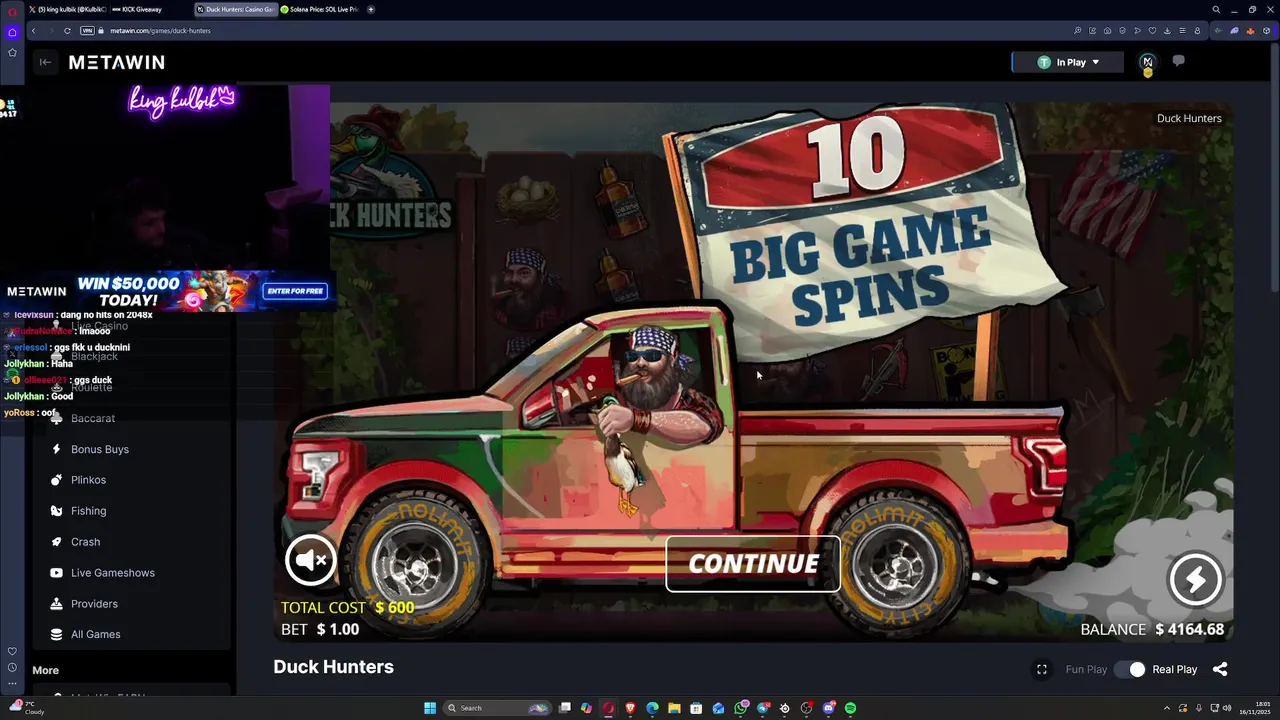Screen dimensions: 1280x720
Task: Open the chat bubble icon
Action: 1178,62
